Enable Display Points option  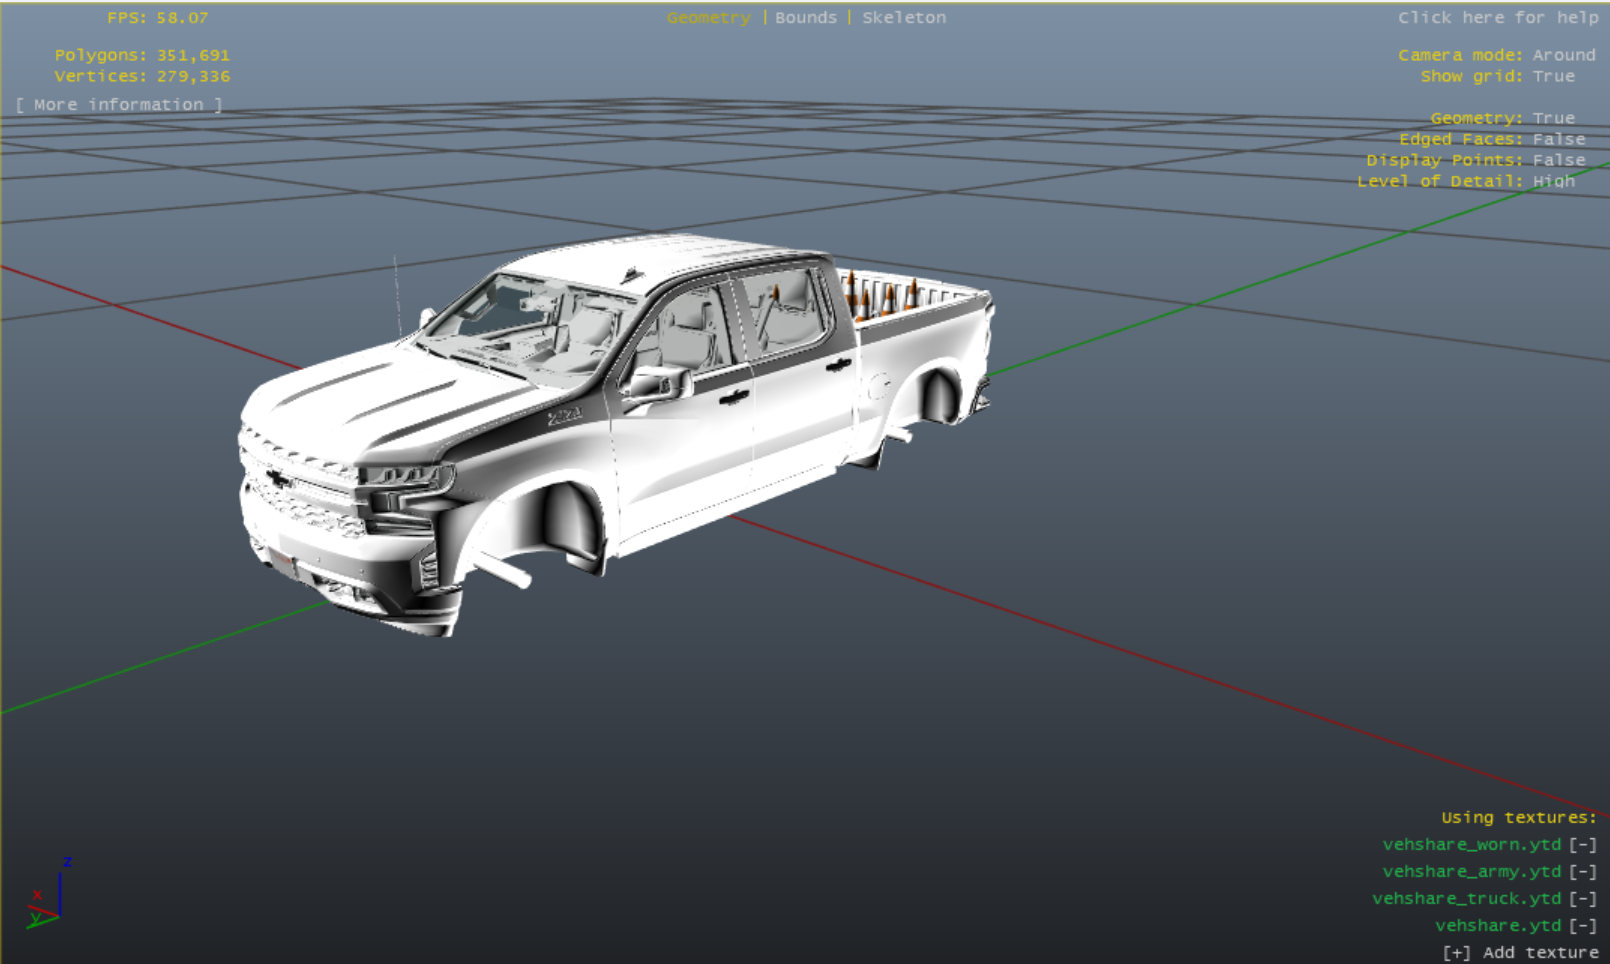1558,161
